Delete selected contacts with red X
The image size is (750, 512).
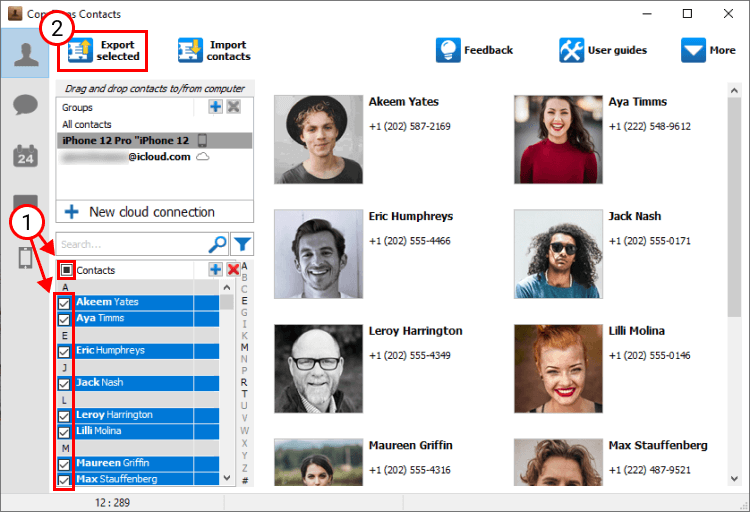[233, 269]
